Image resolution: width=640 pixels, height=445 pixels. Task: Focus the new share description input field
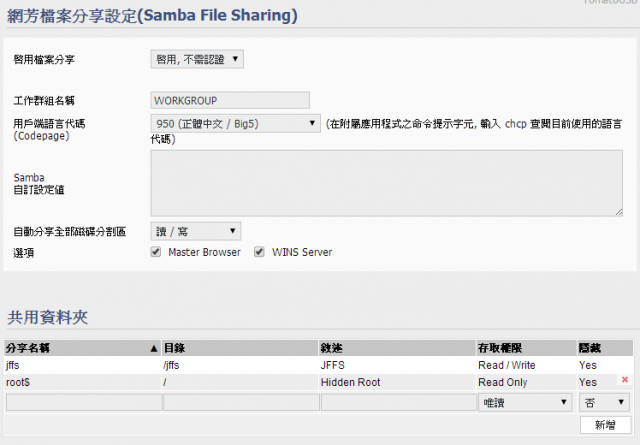tap(399, 403)
